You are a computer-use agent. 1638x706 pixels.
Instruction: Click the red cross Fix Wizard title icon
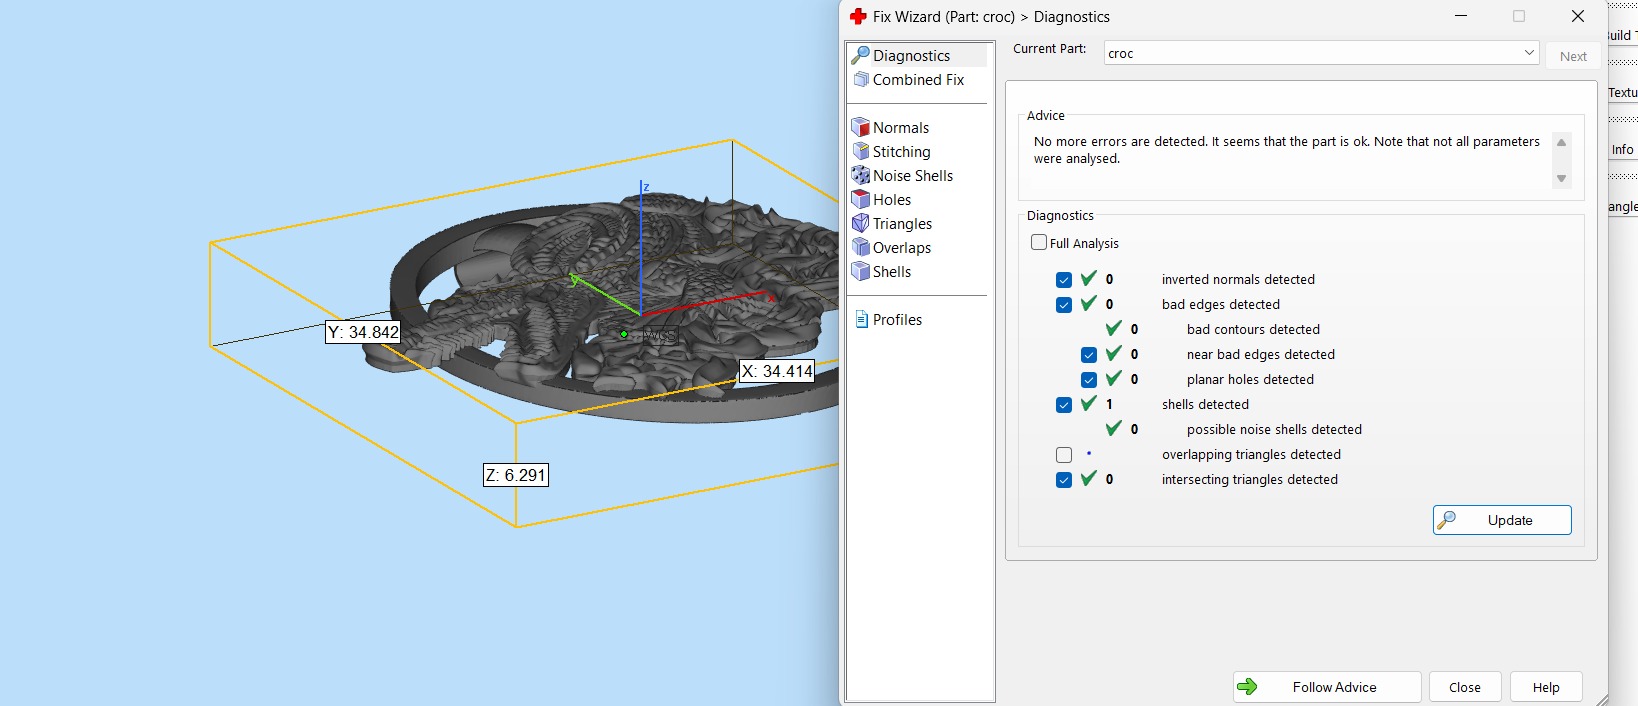858,16
